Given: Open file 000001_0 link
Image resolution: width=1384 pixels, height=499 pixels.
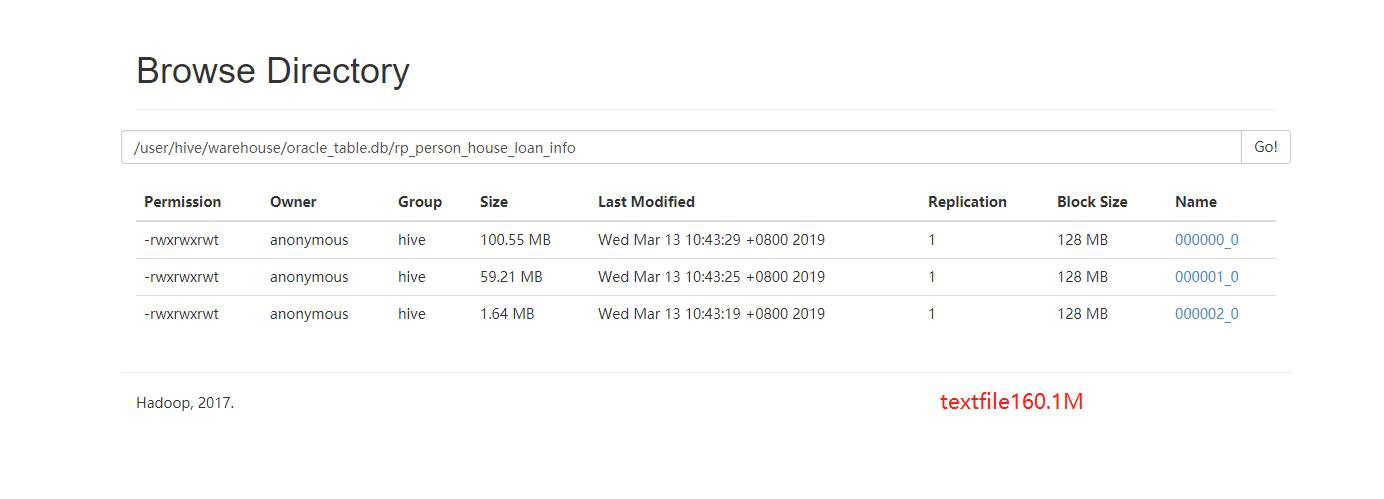Looking at the screenshot, I should pos(1206,277).
